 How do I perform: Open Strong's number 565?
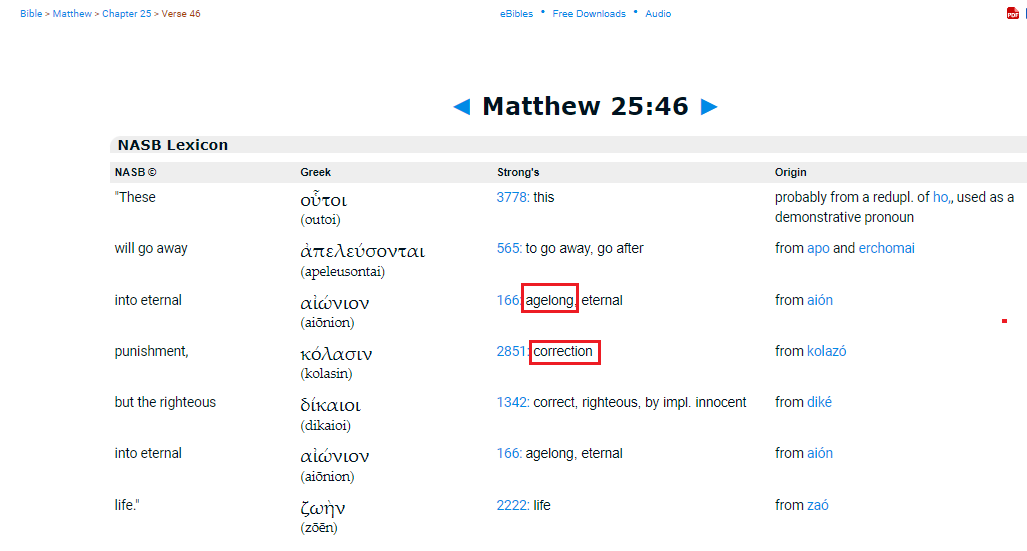click(508, 248)
